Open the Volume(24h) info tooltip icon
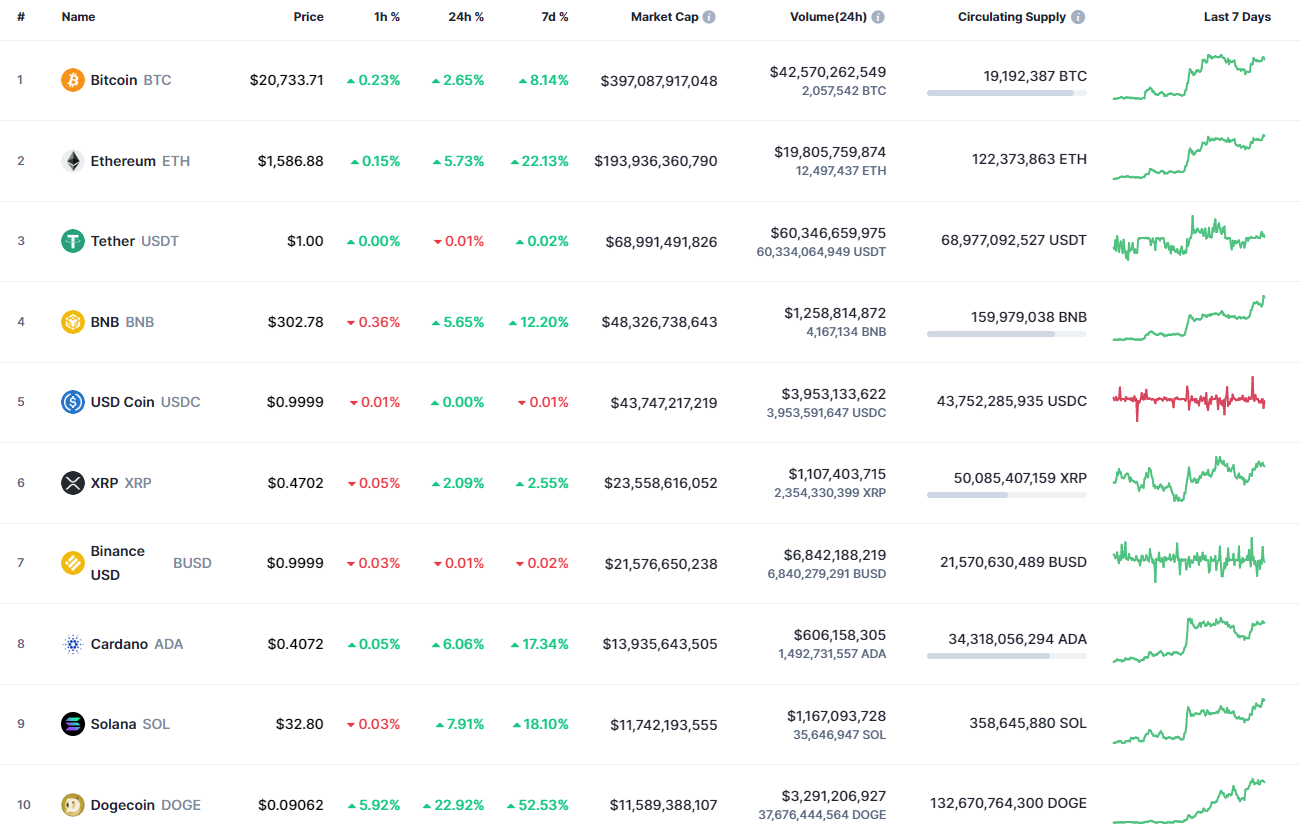 pos(878,17)
